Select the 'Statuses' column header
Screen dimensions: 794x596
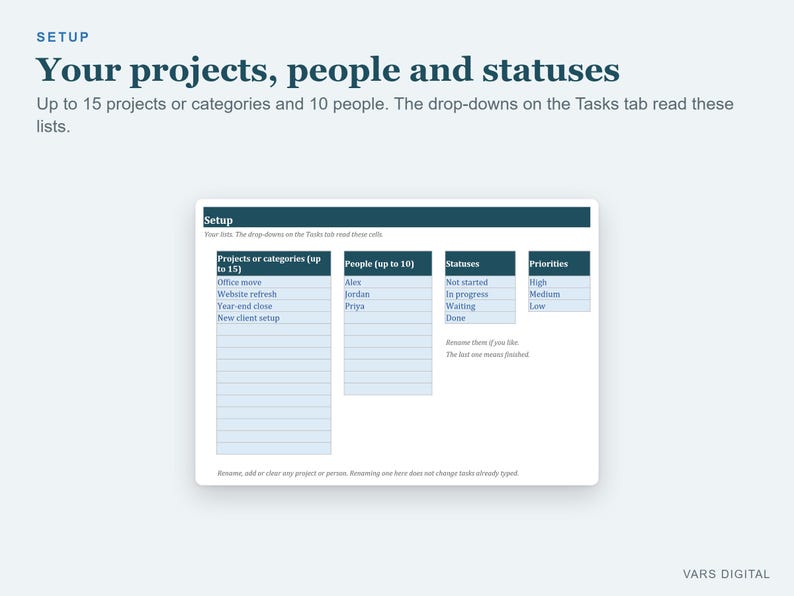(x=480, y=263)
